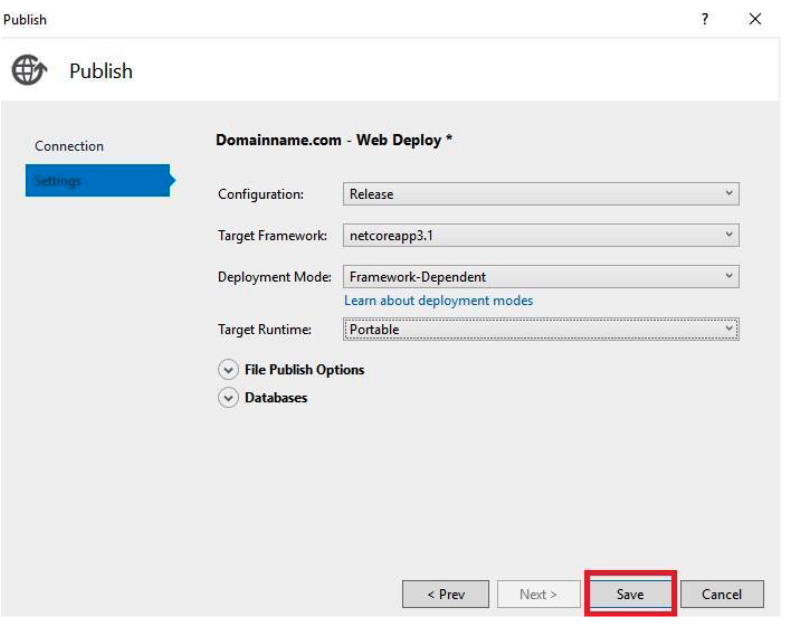Image resolution: width=789 pixels, height=625 pixels.
Task: Click the Next button
Action: coord(538,594)
